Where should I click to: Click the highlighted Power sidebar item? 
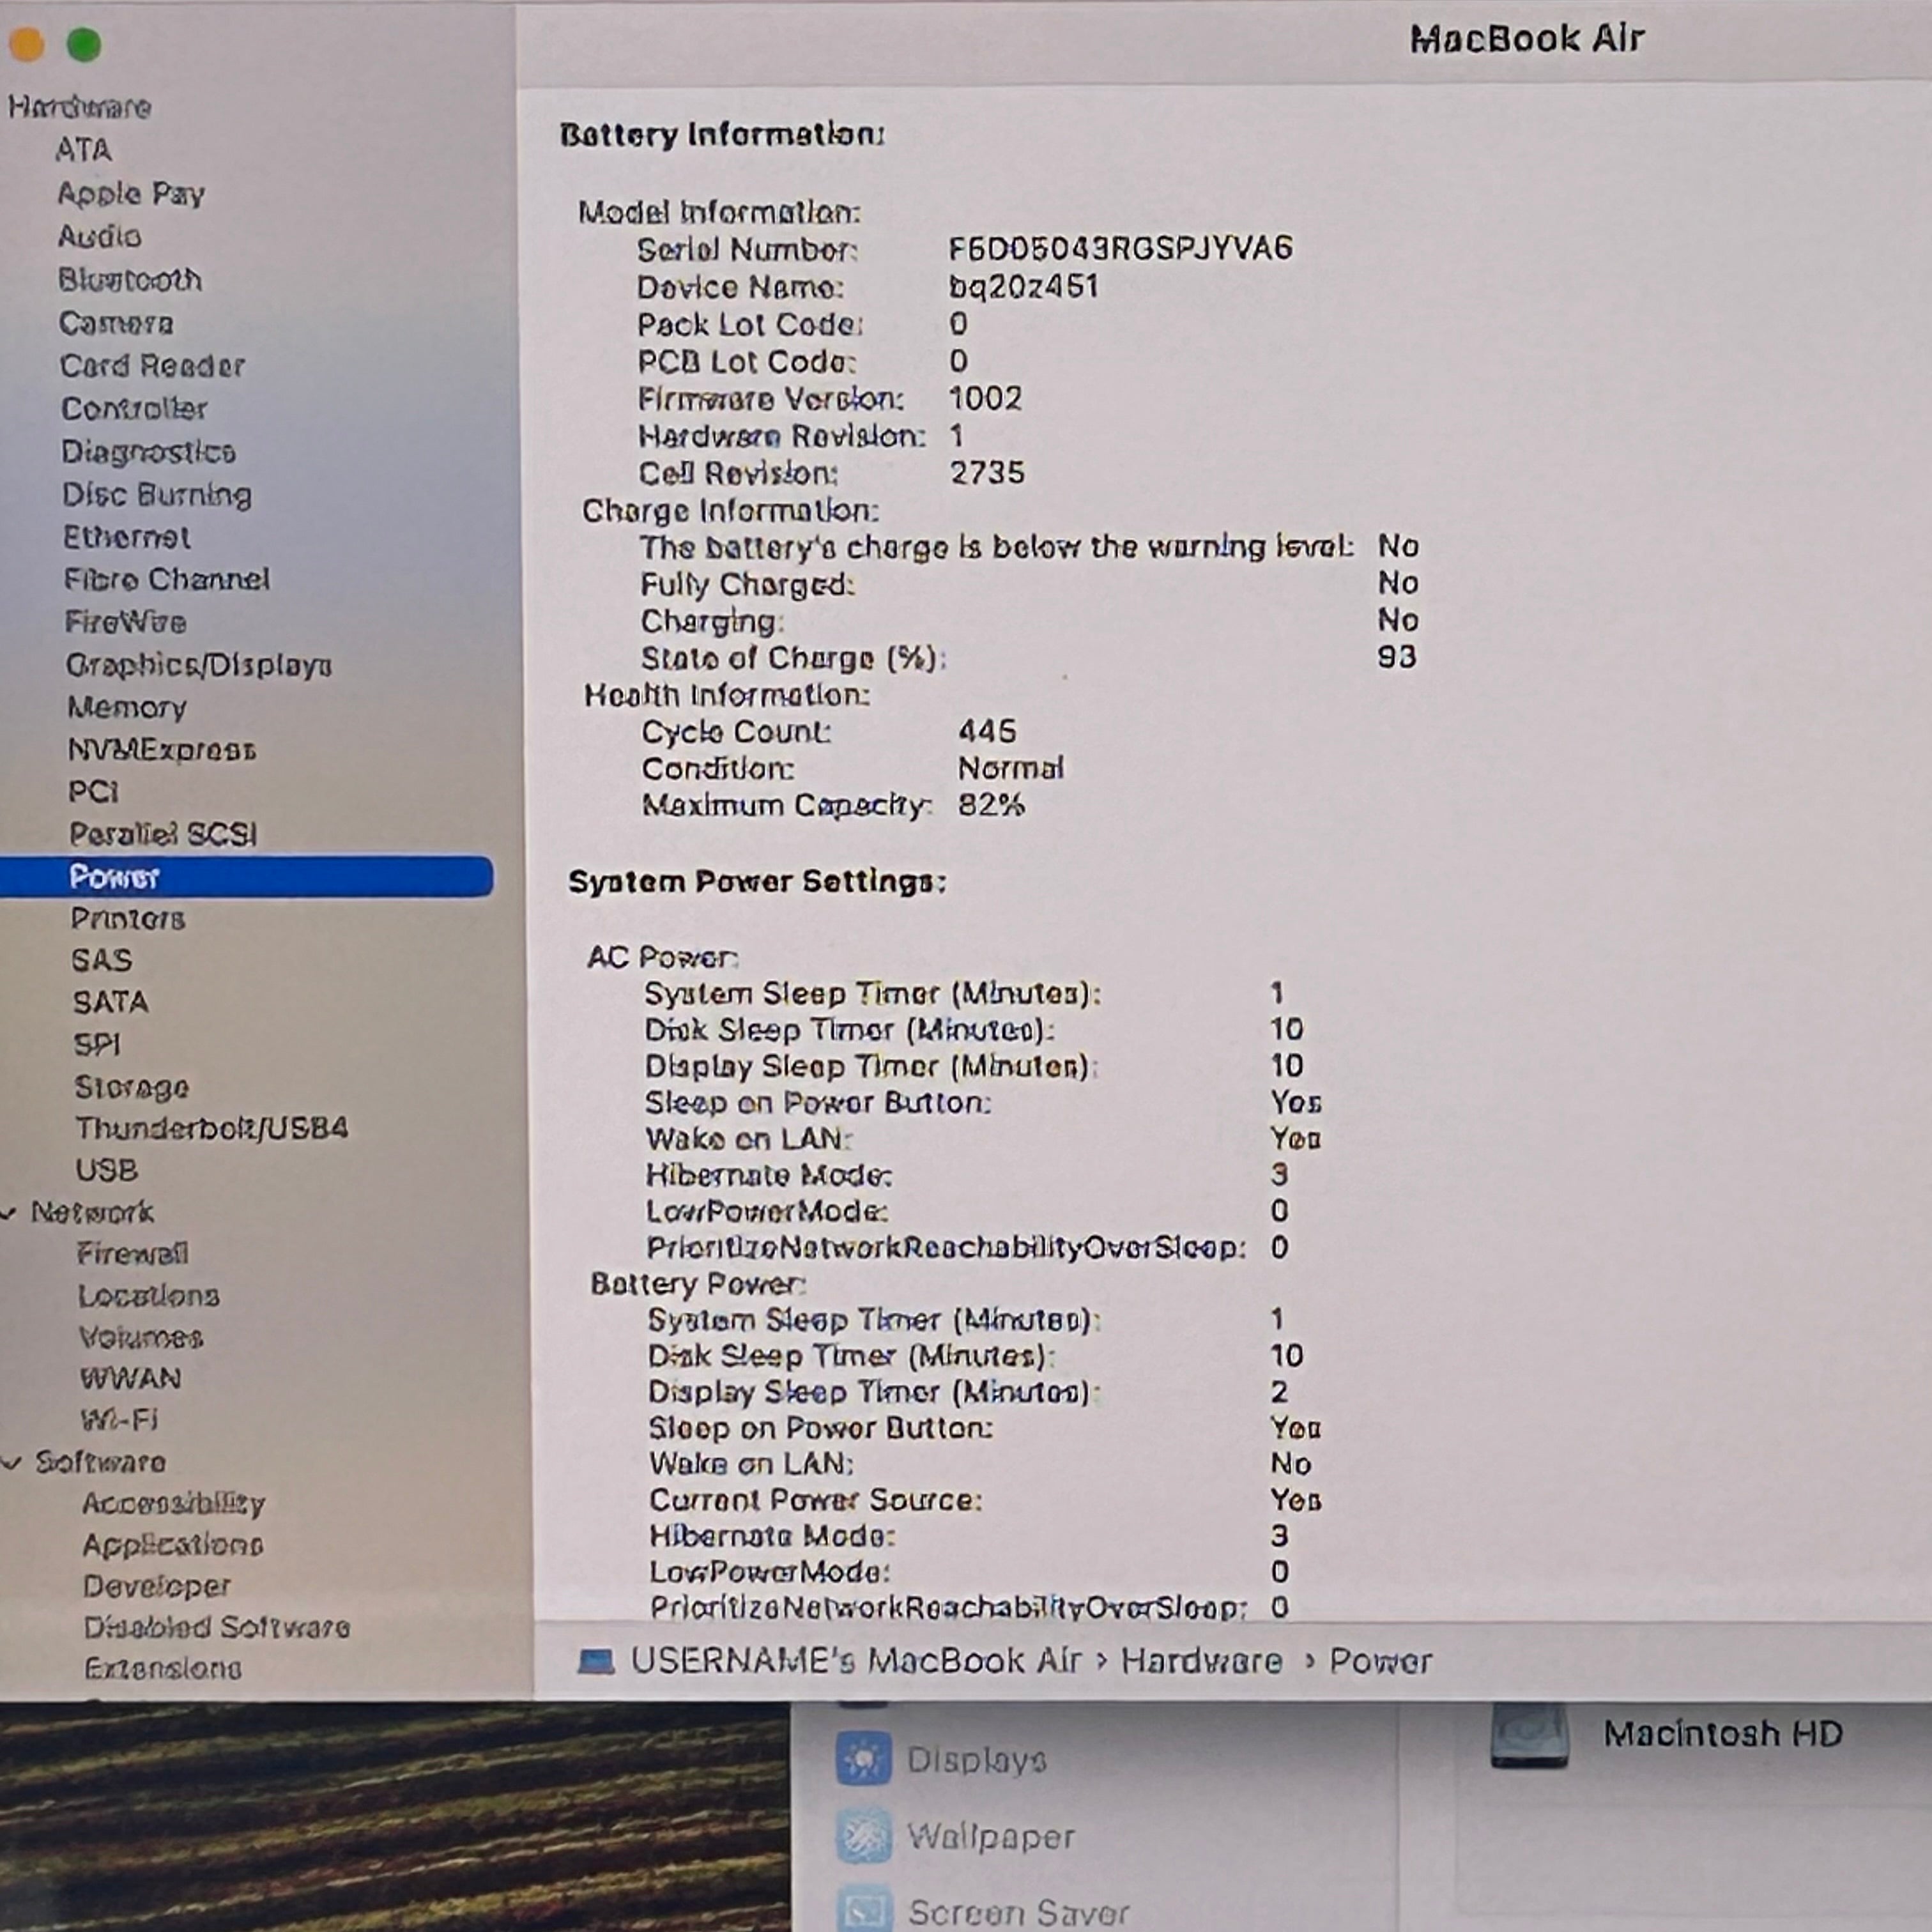point(246,876)
